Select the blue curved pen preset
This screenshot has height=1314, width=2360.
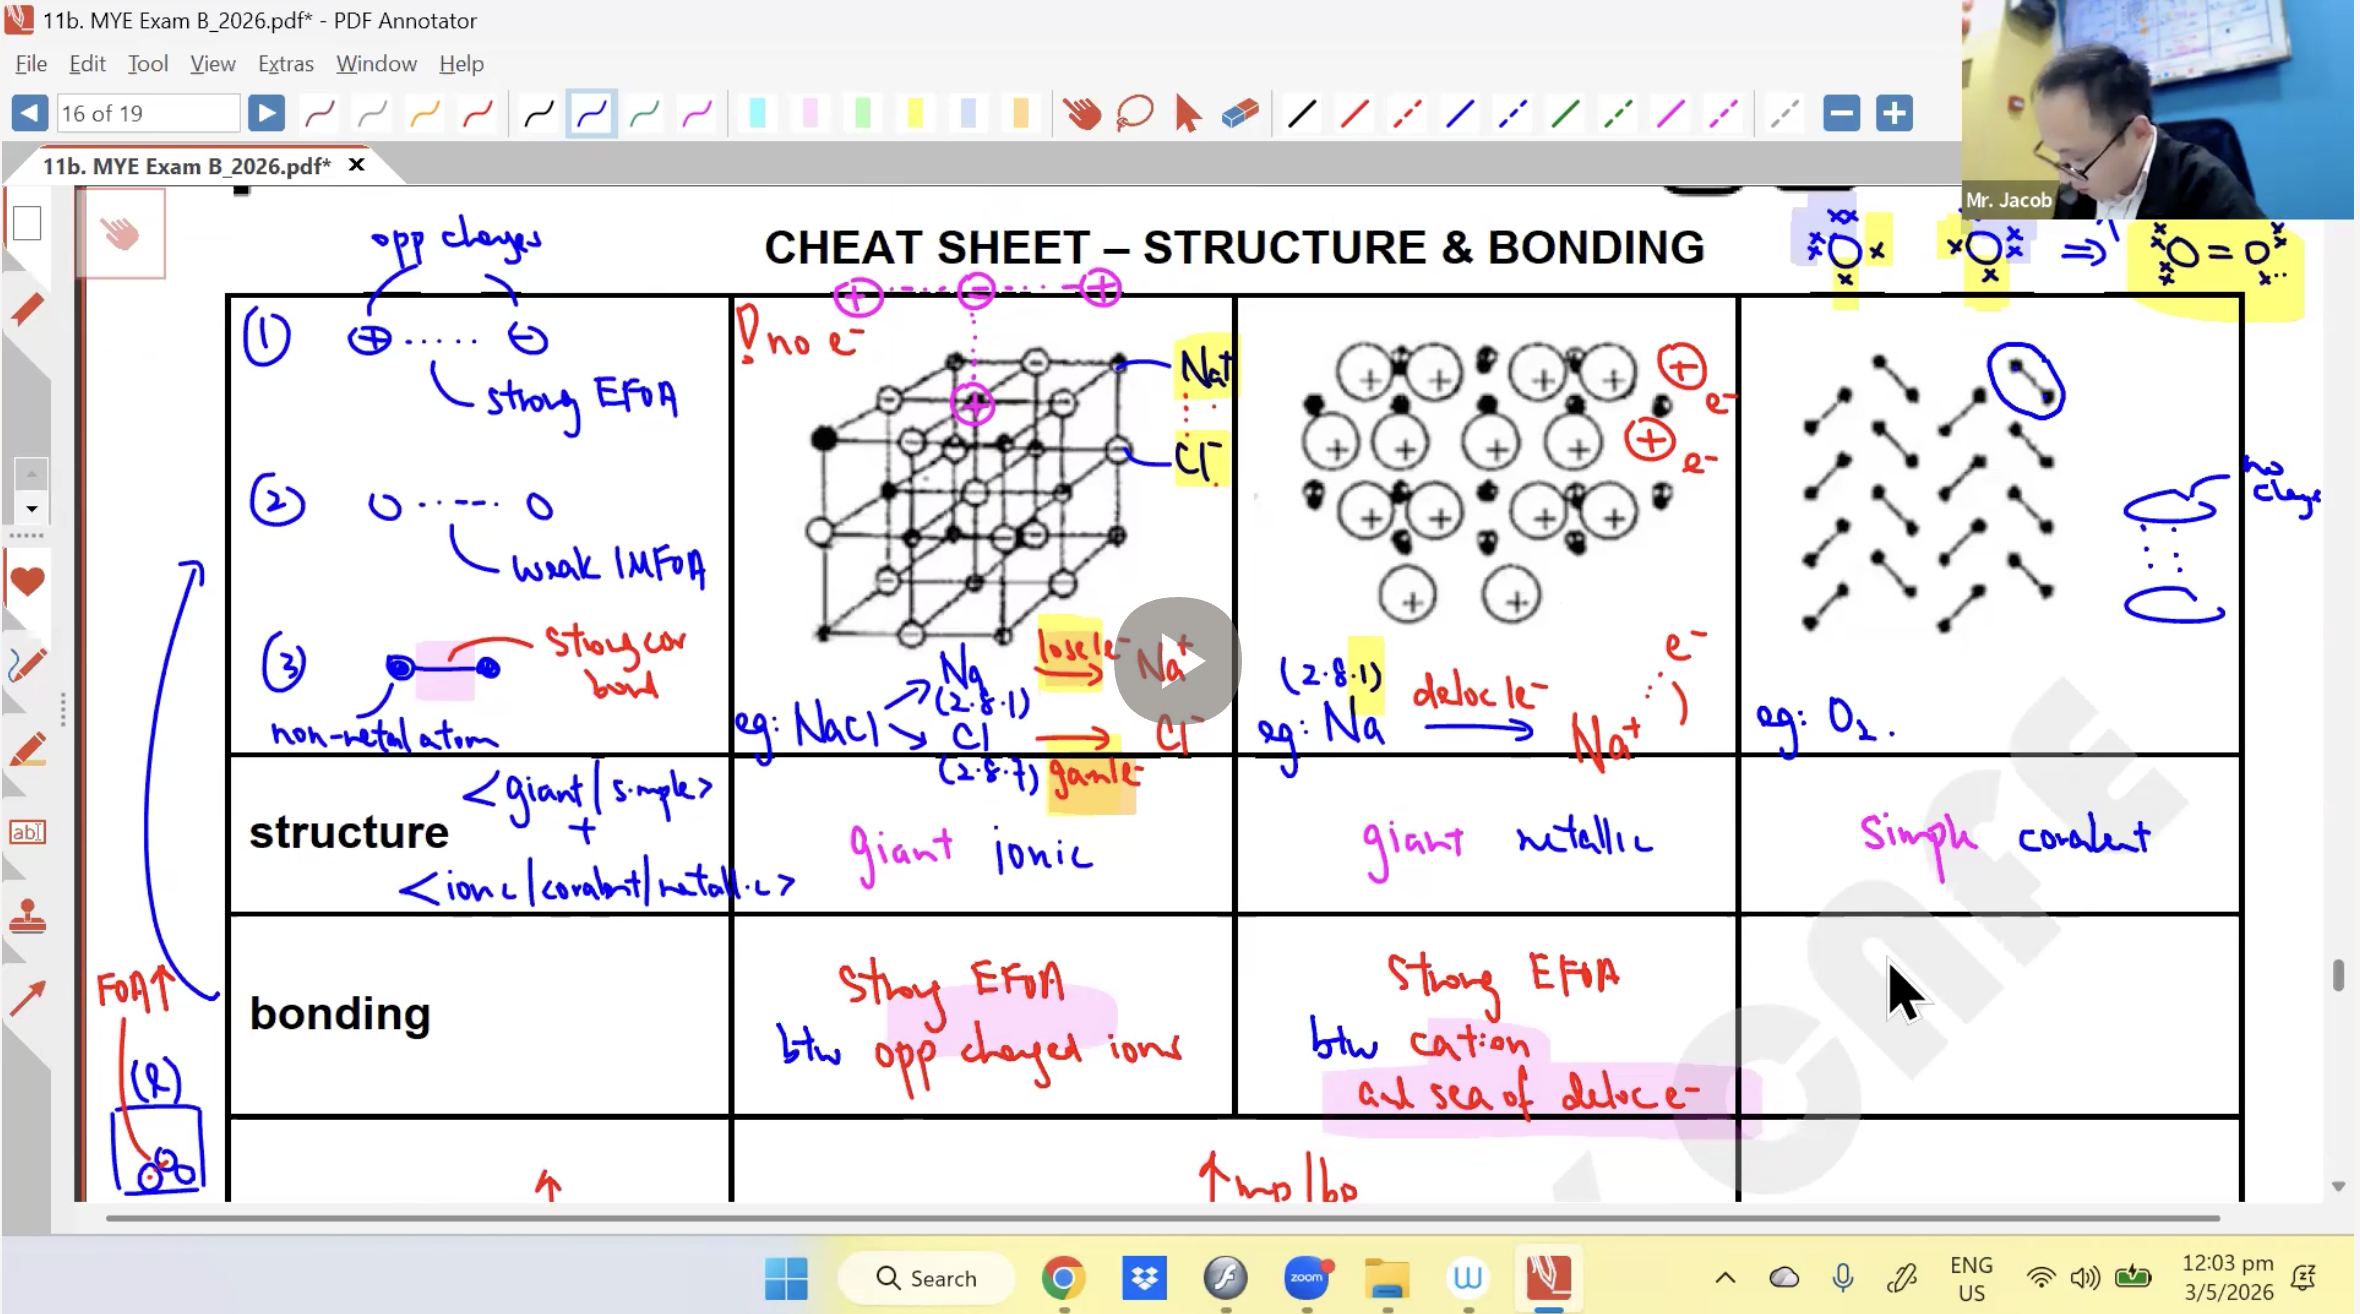(591, 113)
